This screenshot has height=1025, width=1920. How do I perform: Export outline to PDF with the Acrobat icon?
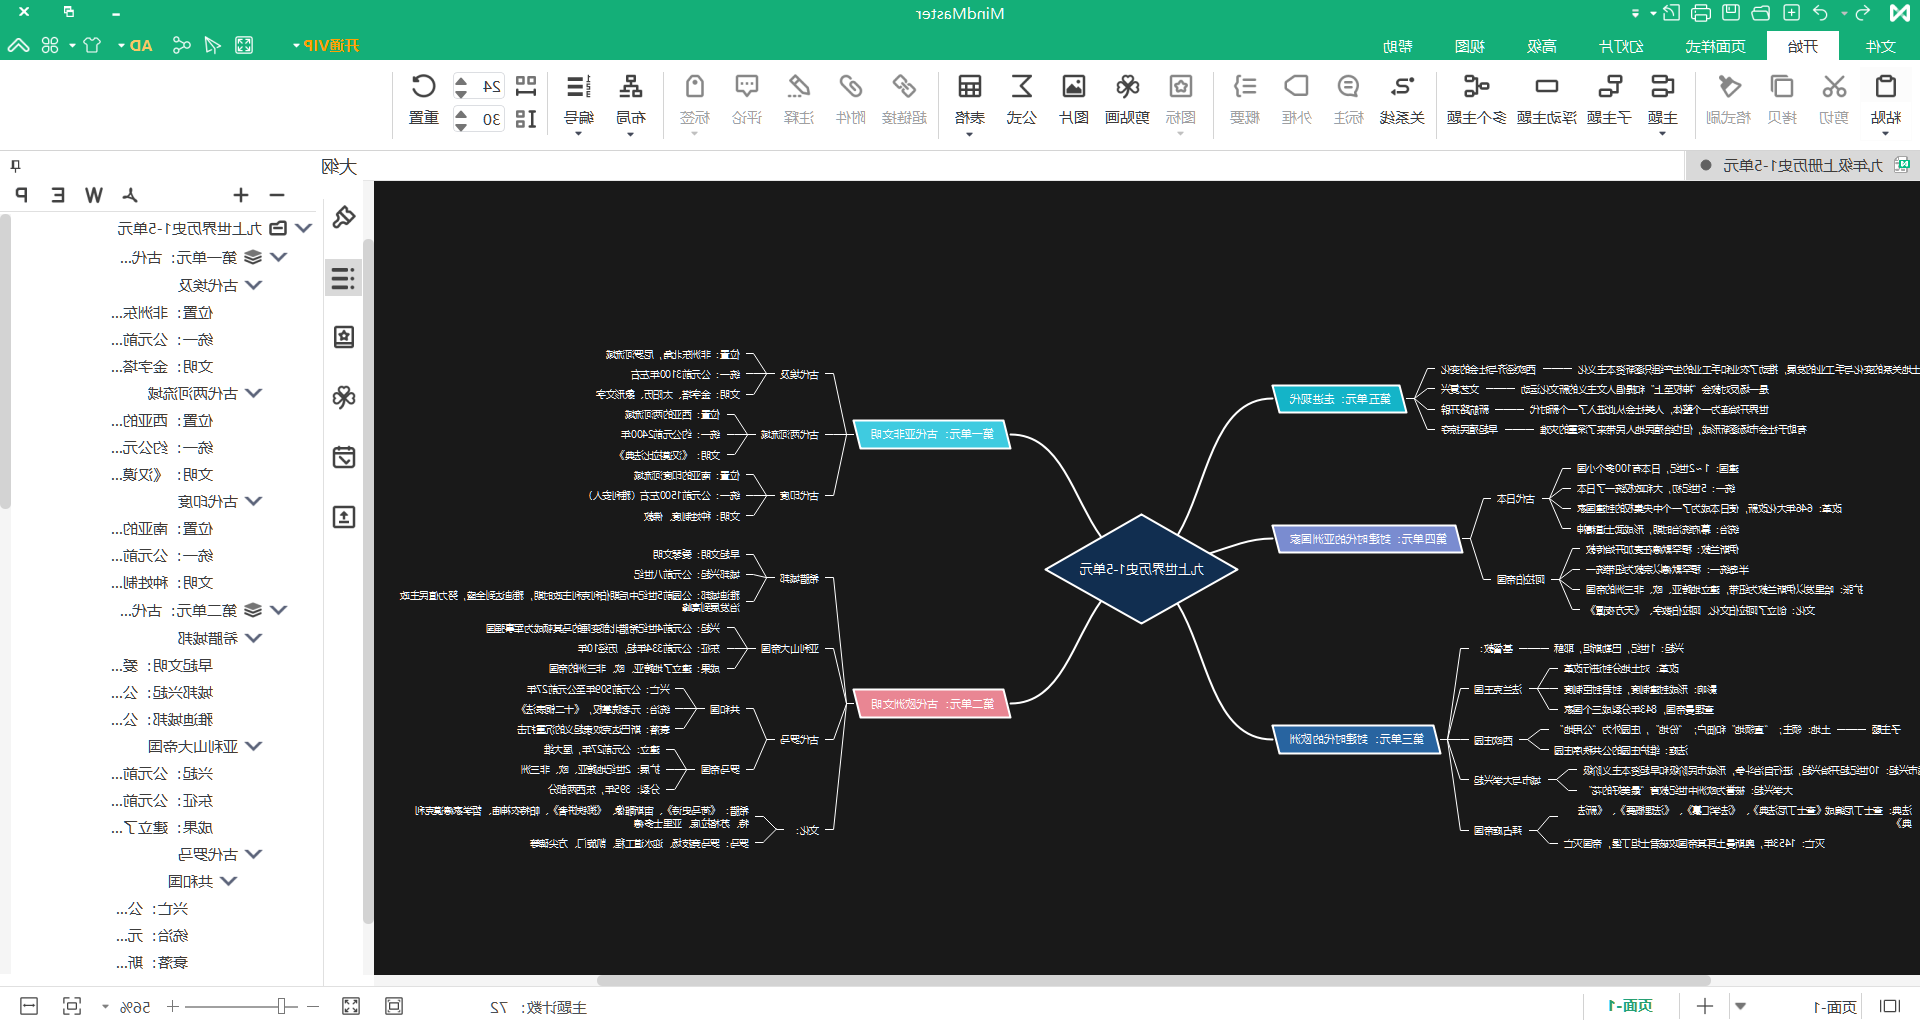coord(130,195)
